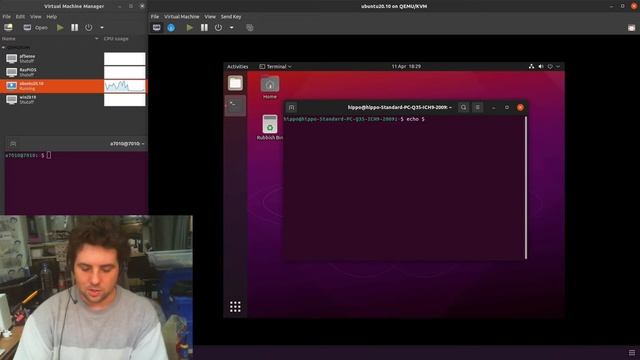Screen dimensions: 640x360
Task: Click Activities in the Ubuntu guest top bar
Action: pyautogui.click(x=238, y=67)
